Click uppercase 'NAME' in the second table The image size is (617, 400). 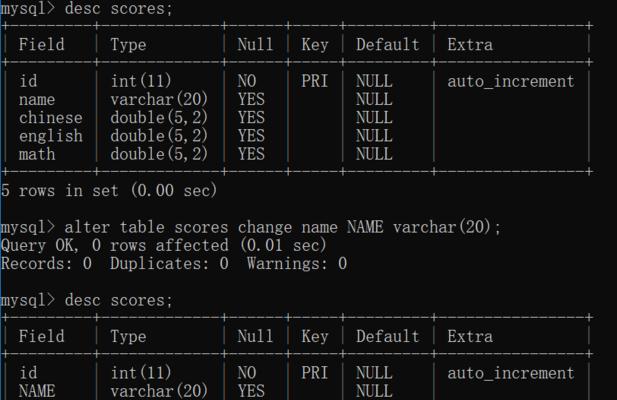point(37,391)
